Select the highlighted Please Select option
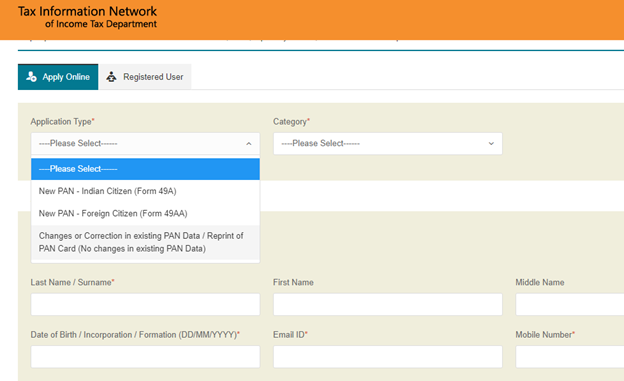Image resolution: width=624 pixels, height=381 pixels. [x=145, y=169]
